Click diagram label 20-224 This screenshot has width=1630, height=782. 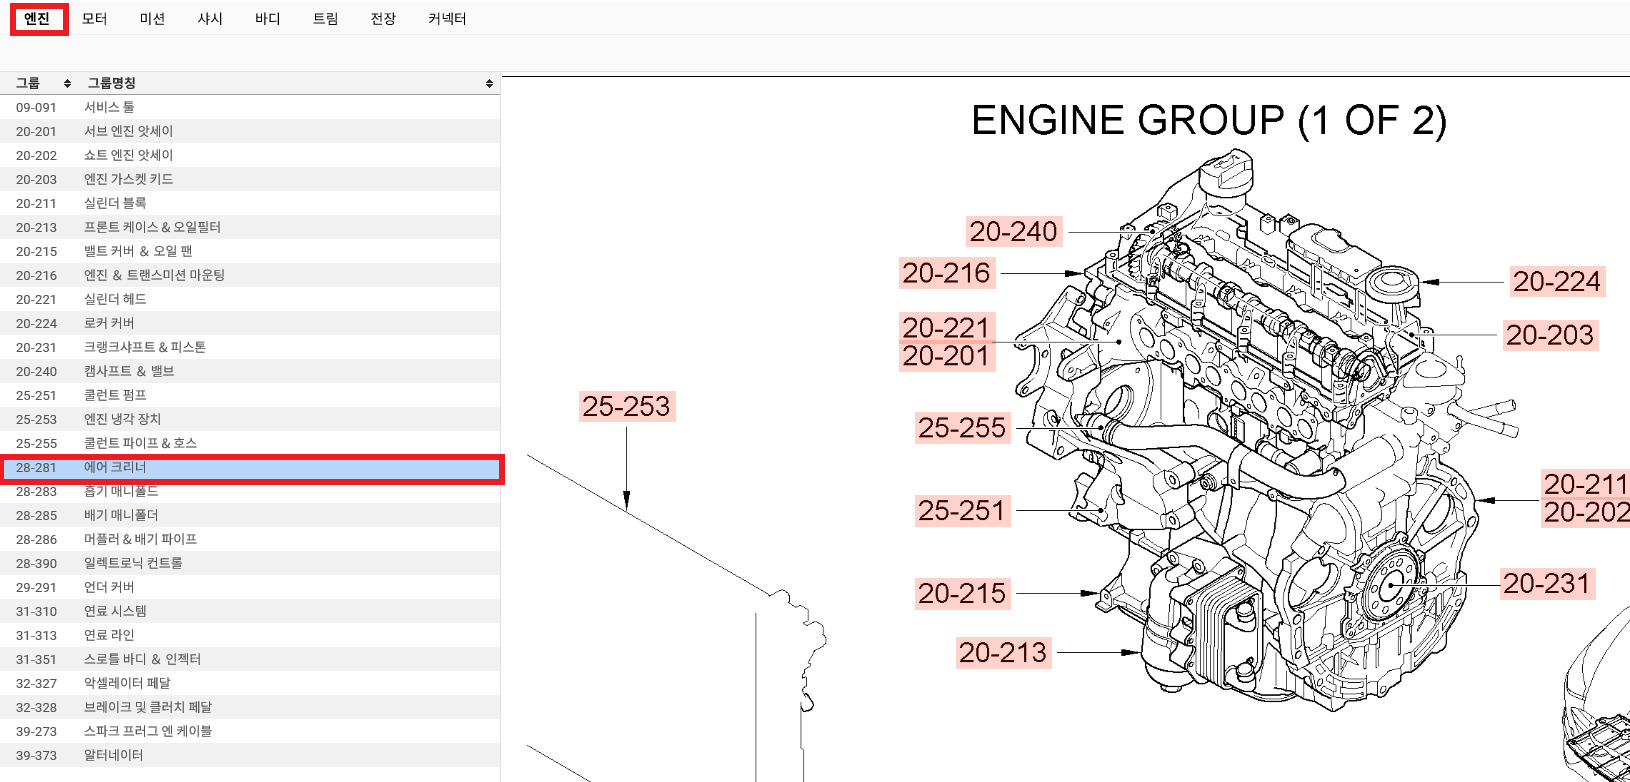(x=1557, y=281)
